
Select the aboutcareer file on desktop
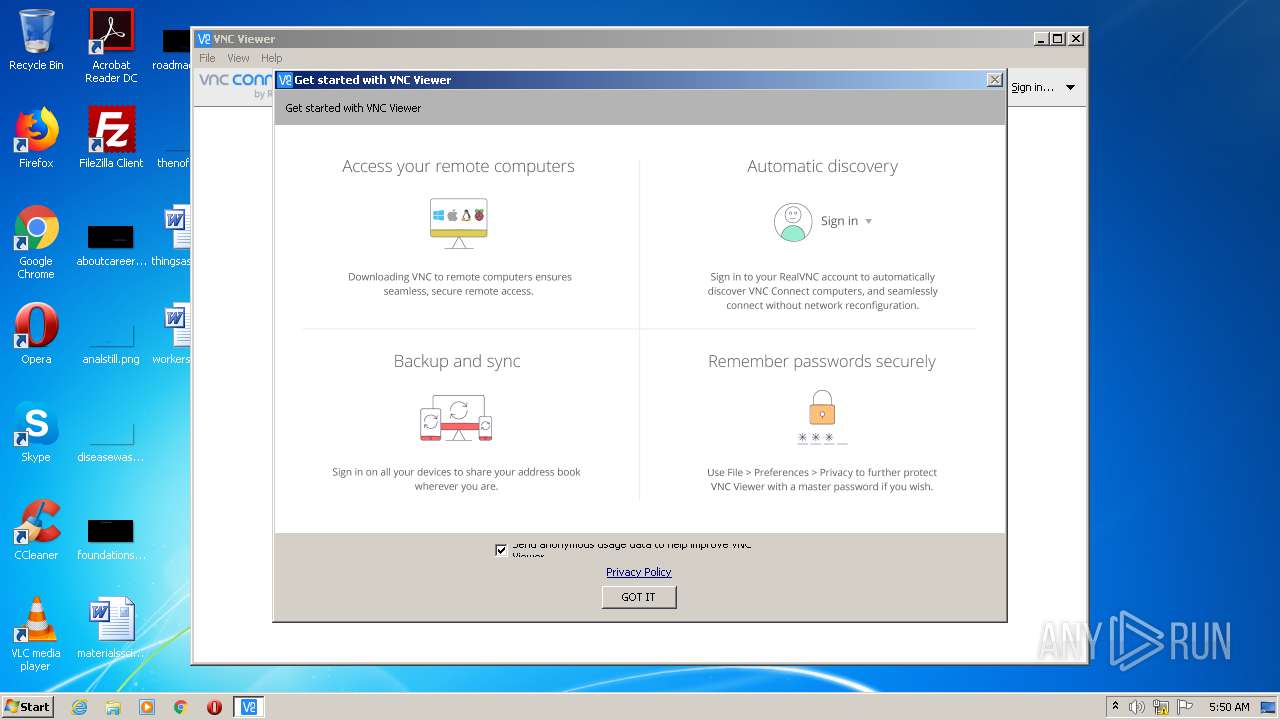pos(111,246)
